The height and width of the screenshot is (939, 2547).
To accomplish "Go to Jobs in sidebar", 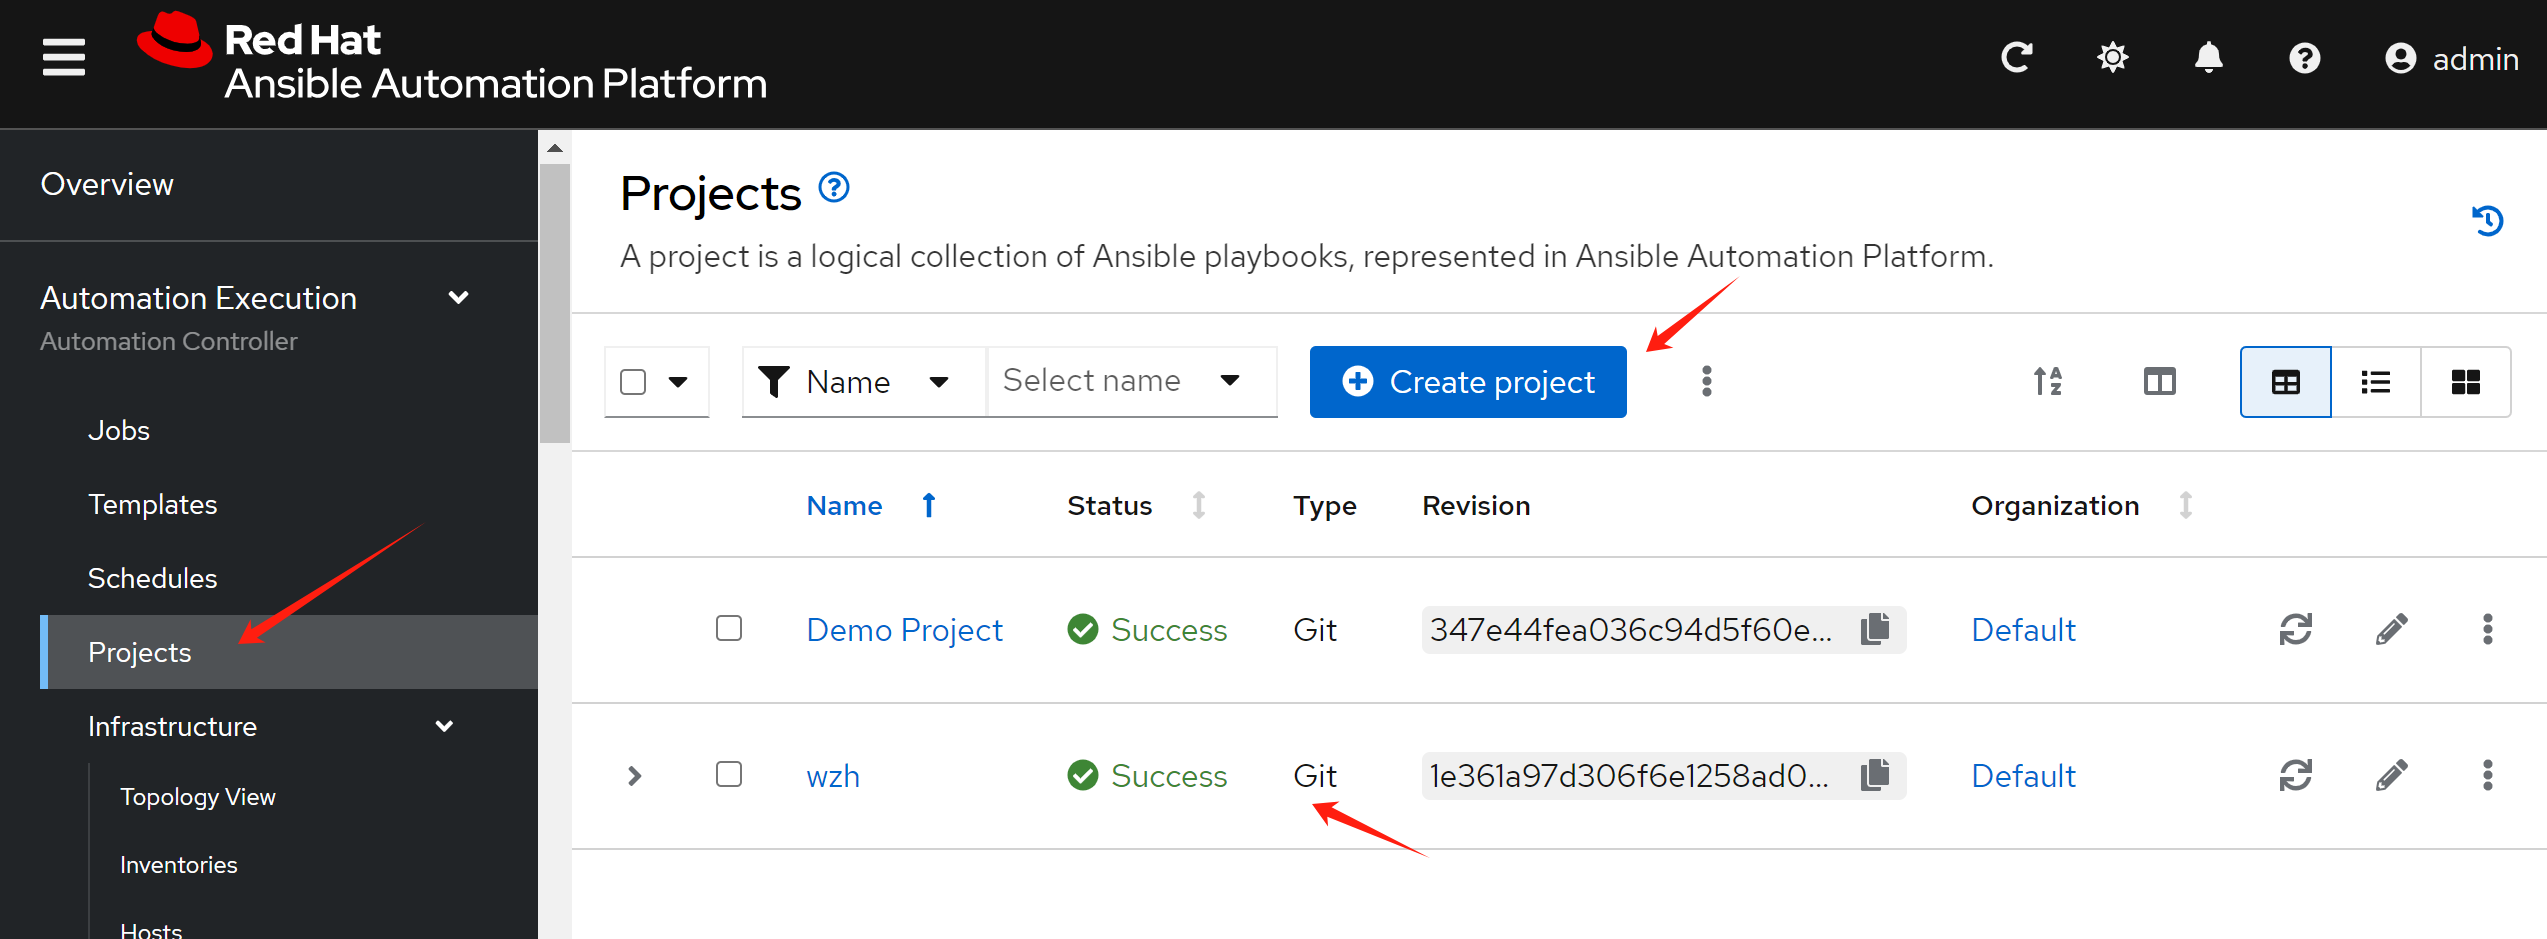I will [118, 430].
